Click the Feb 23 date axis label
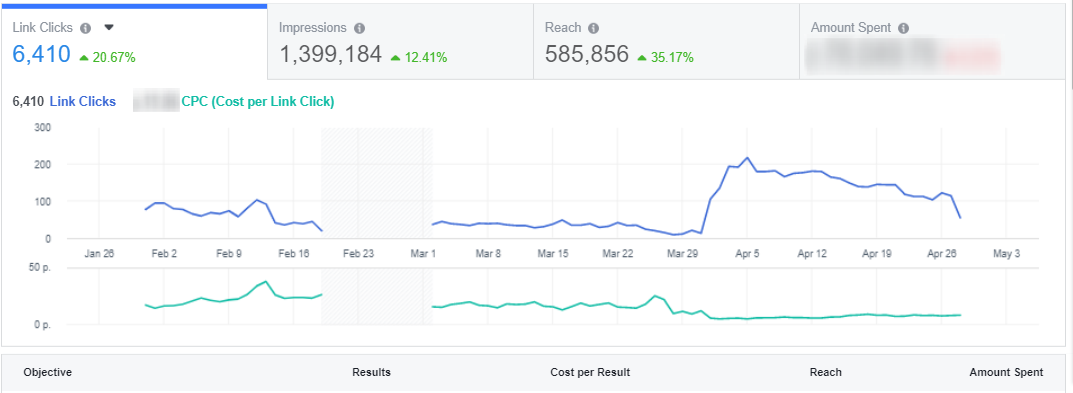Image resolution: width=1073 pixels, height=393 pixels. point(358,253)
